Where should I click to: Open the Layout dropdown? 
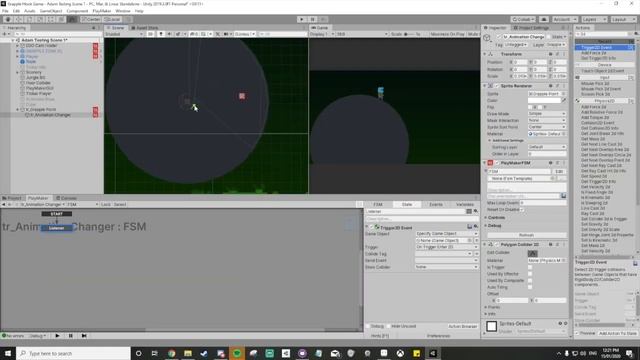click(x=623, y=19)
